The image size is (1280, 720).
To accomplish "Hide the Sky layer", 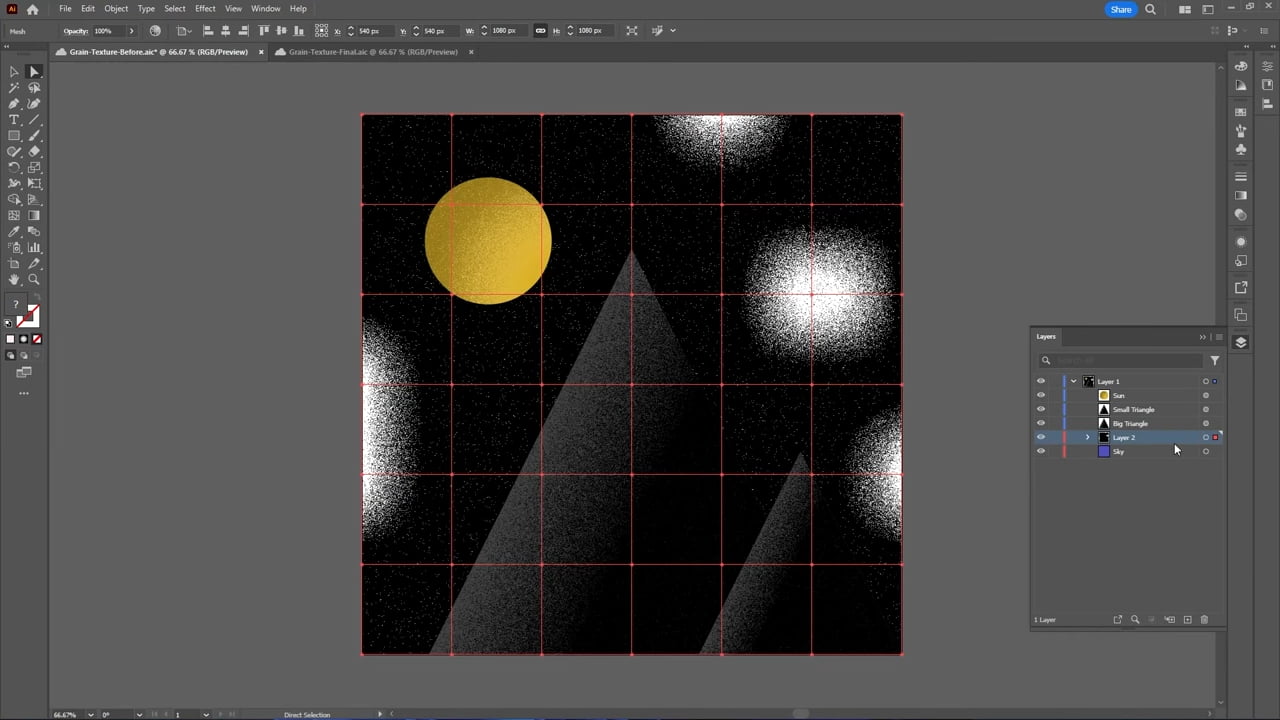I will pos(1041,451).
